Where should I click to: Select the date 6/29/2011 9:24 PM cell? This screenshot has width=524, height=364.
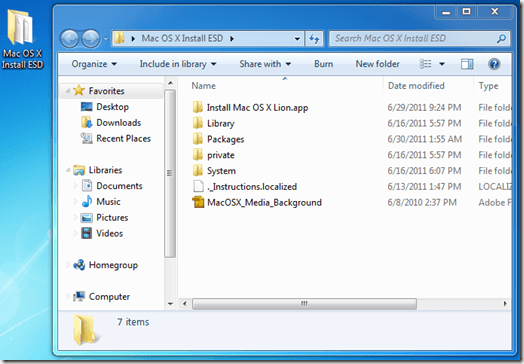(x=424, y=107)
